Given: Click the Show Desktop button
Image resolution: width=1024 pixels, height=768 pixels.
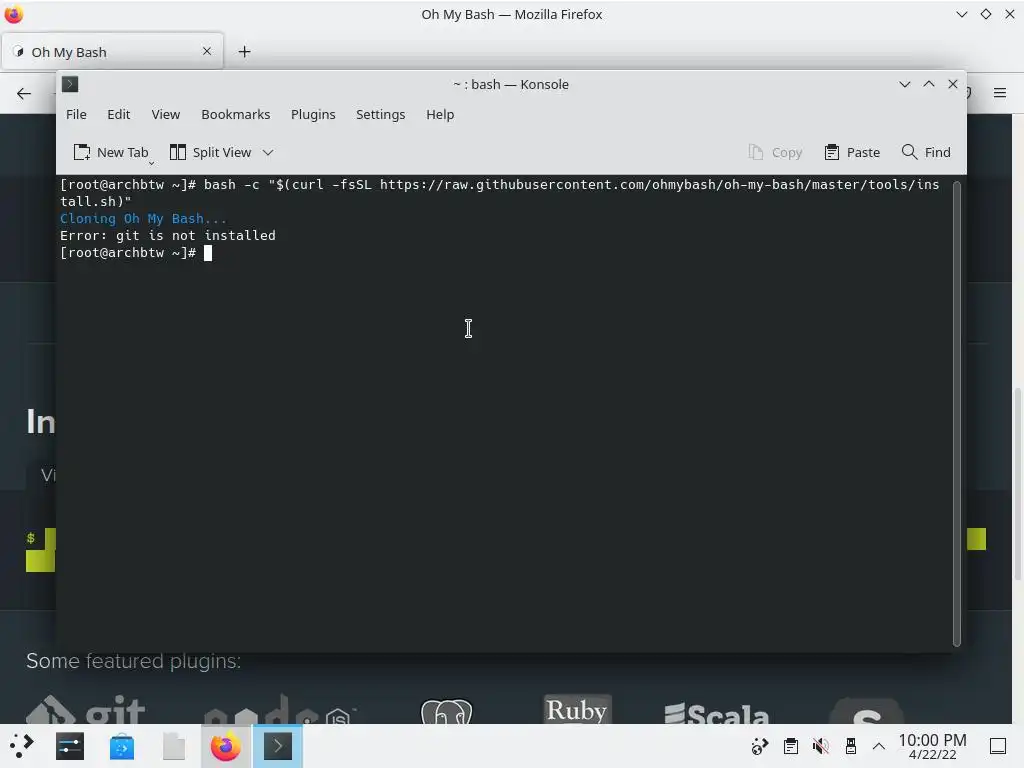Looking at the screenshot, I should tap(998, 746).
